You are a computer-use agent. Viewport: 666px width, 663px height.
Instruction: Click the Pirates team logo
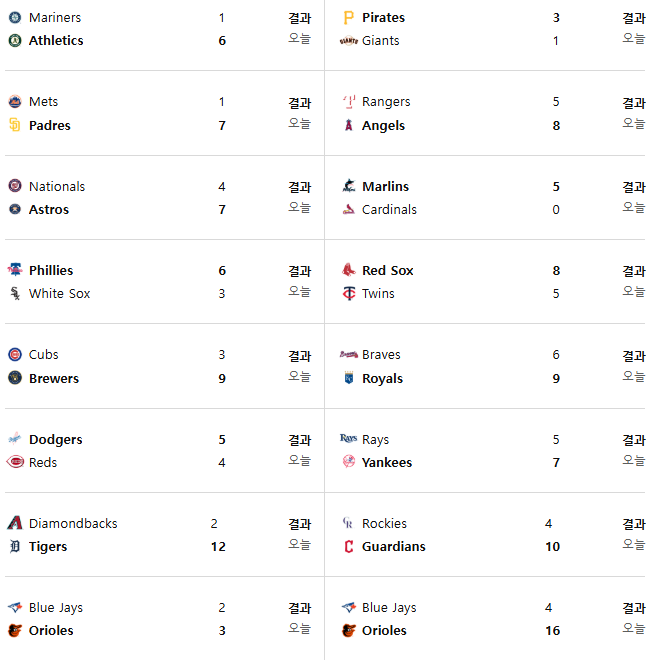point(348,18)
